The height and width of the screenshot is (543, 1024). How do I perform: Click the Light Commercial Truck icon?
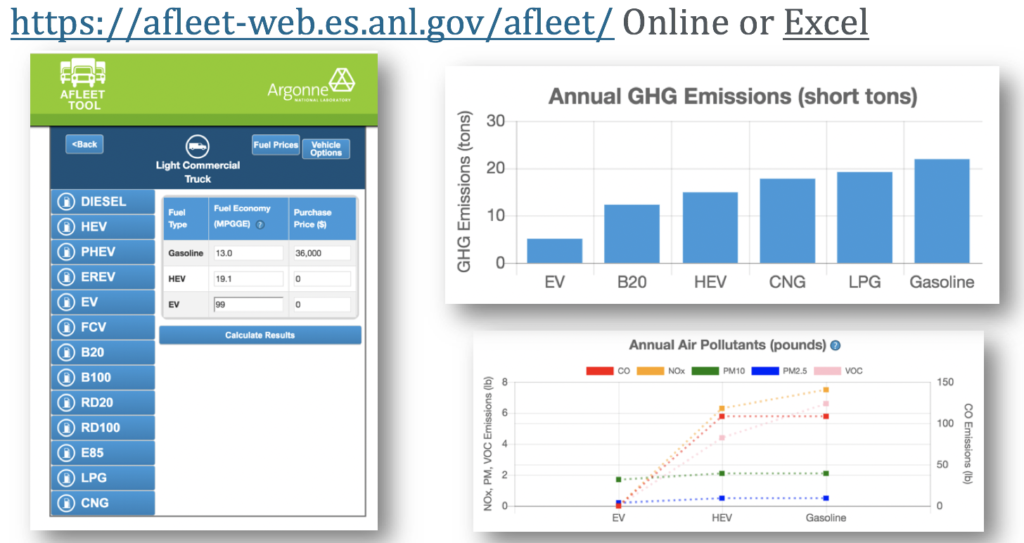[197, 146]
